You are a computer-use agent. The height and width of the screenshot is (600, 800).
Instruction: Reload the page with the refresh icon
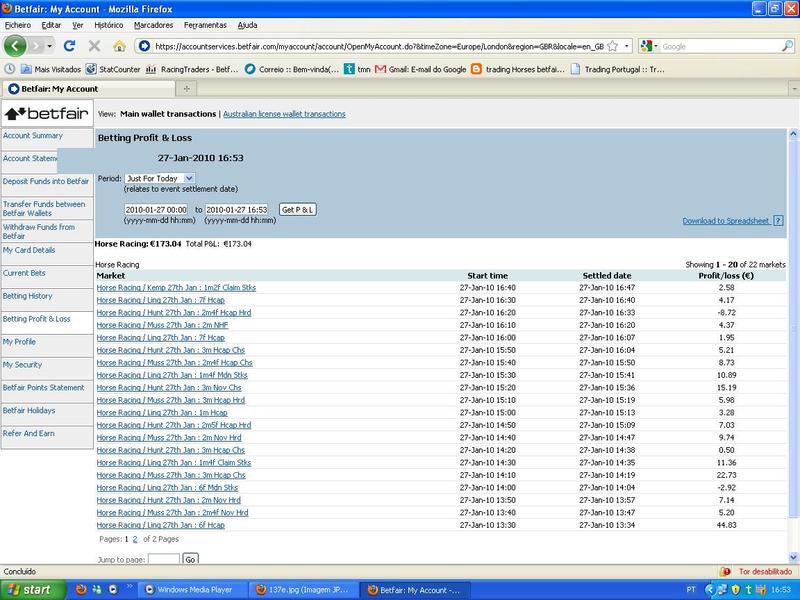(69, 46)
